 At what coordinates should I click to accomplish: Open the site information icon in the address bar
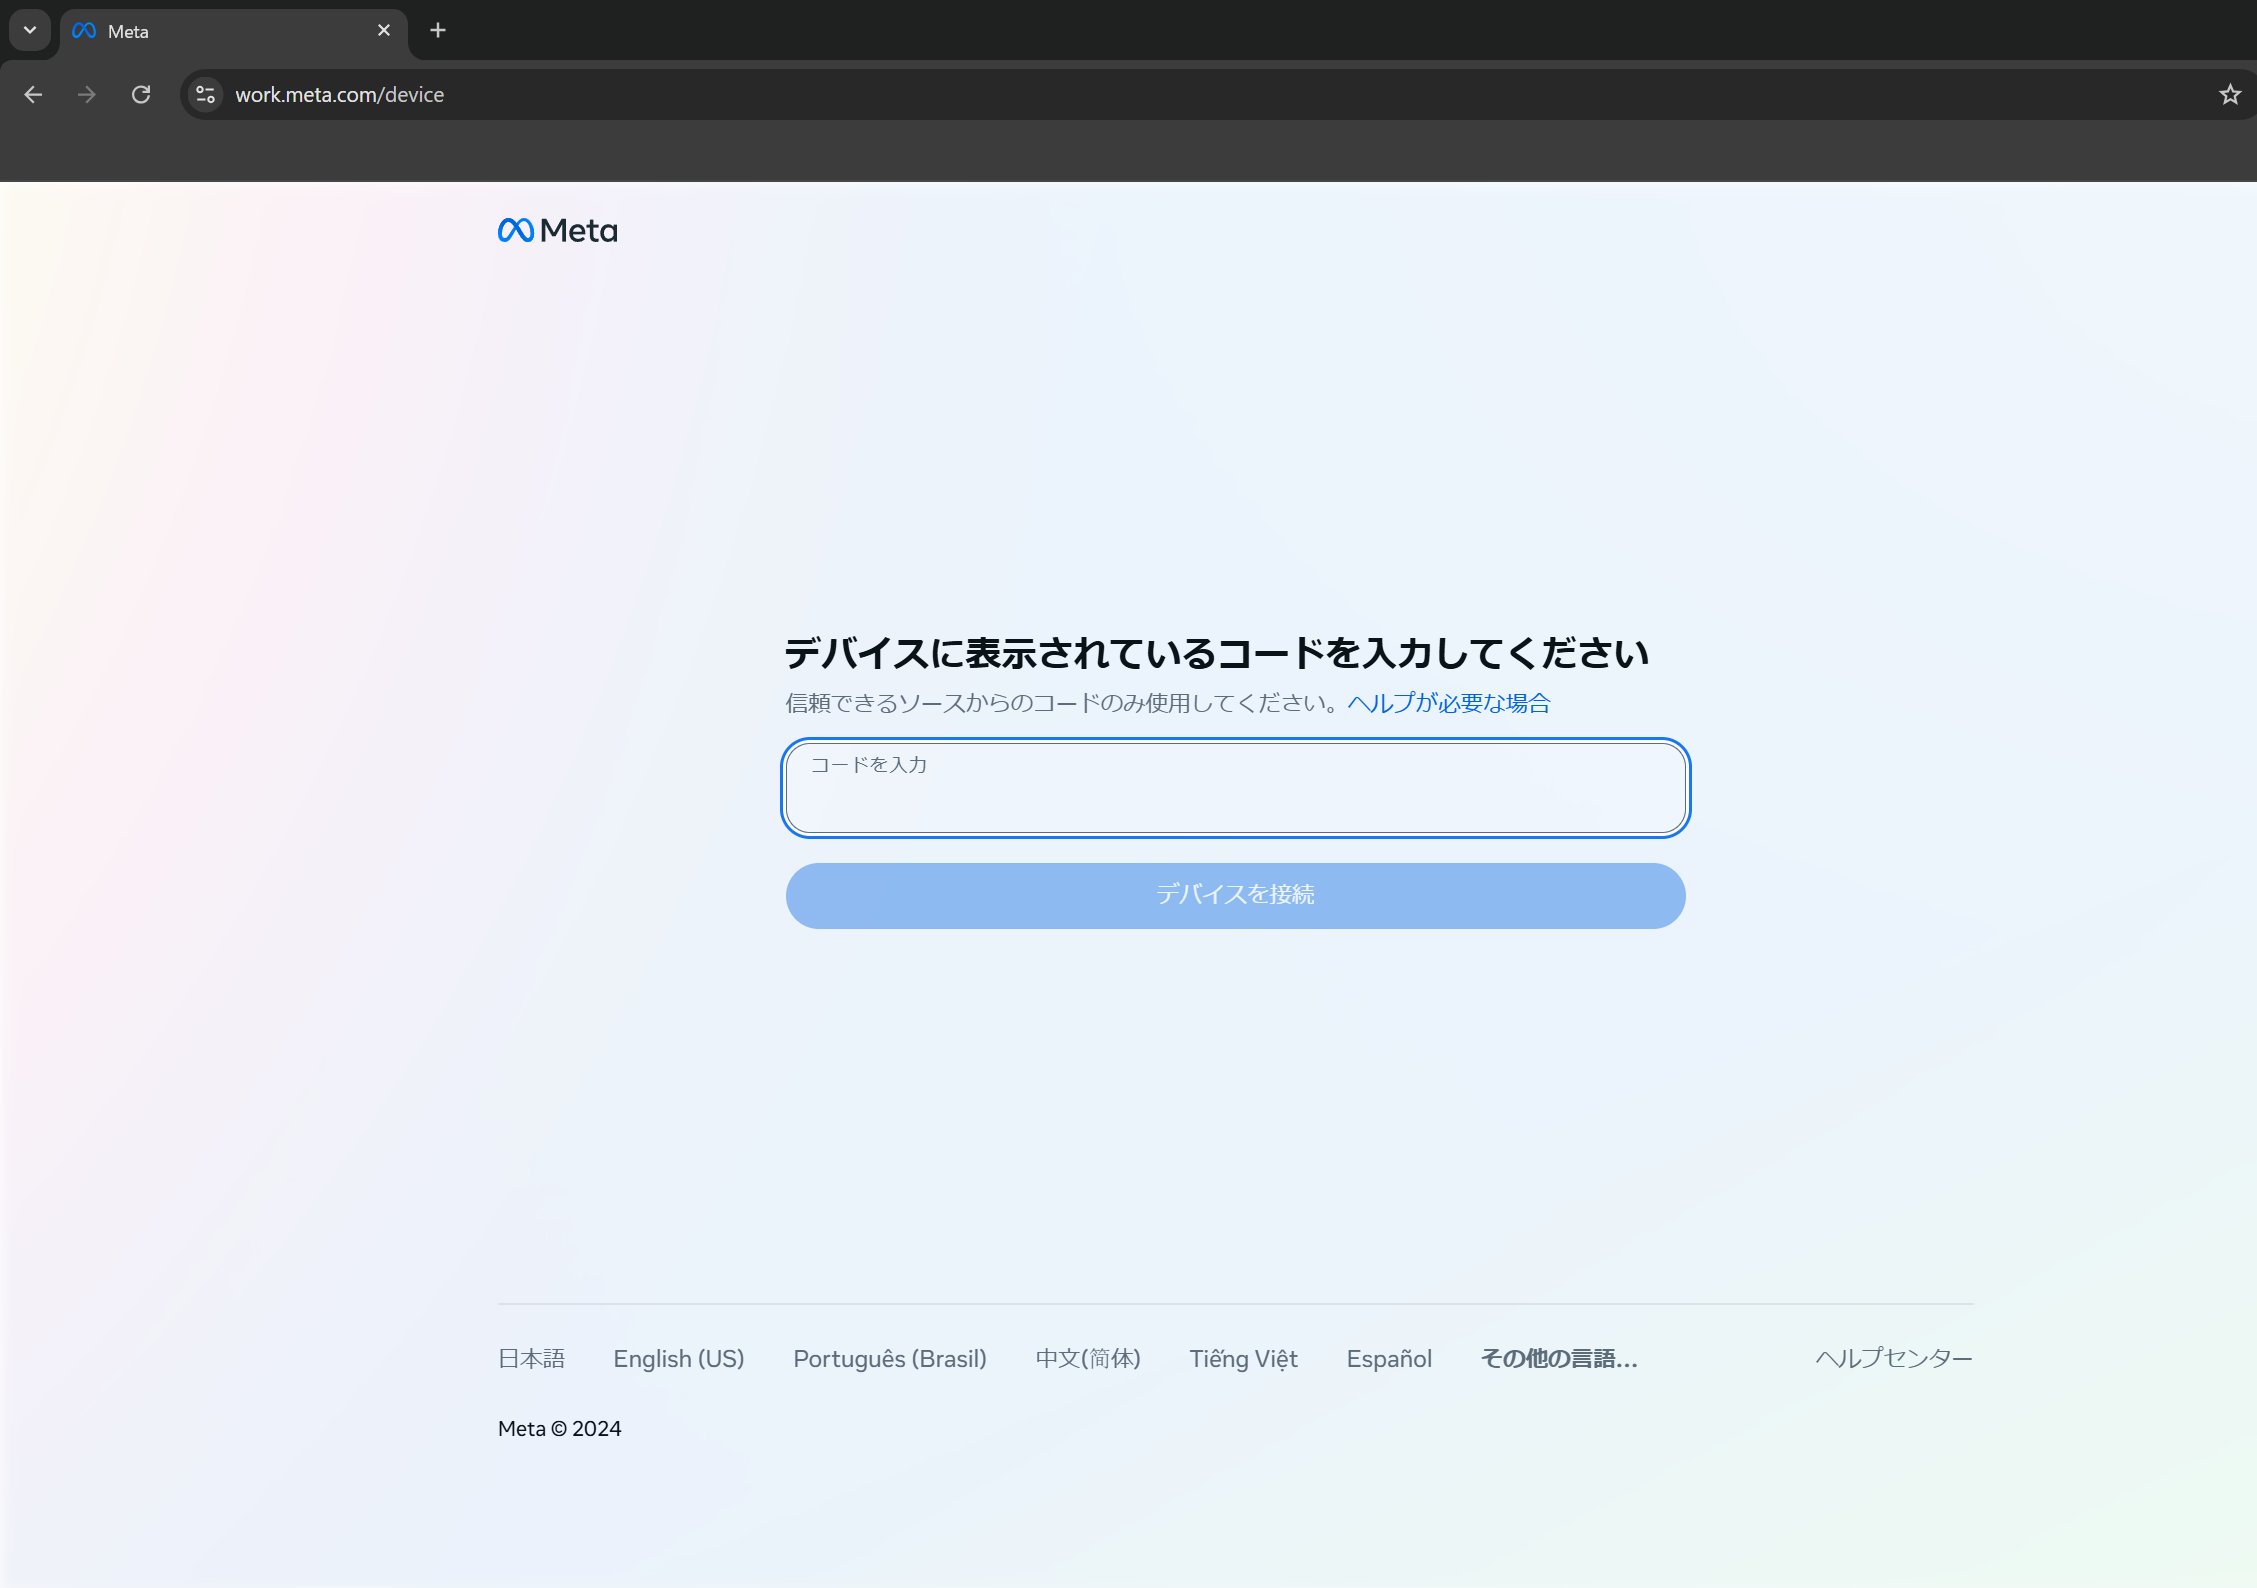pos(205,94)
